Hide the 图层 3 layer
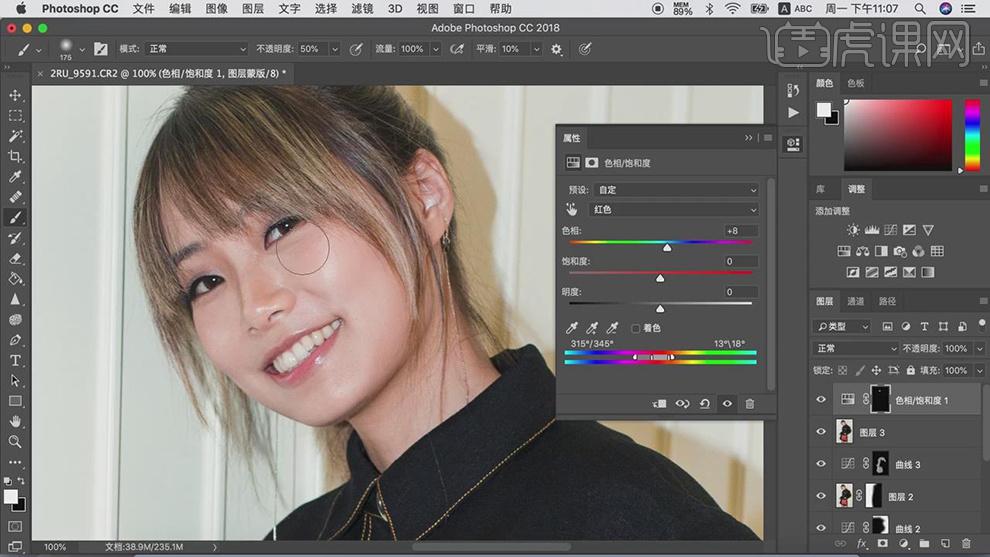This screenshot has height=557, width=990. (821, 432)
